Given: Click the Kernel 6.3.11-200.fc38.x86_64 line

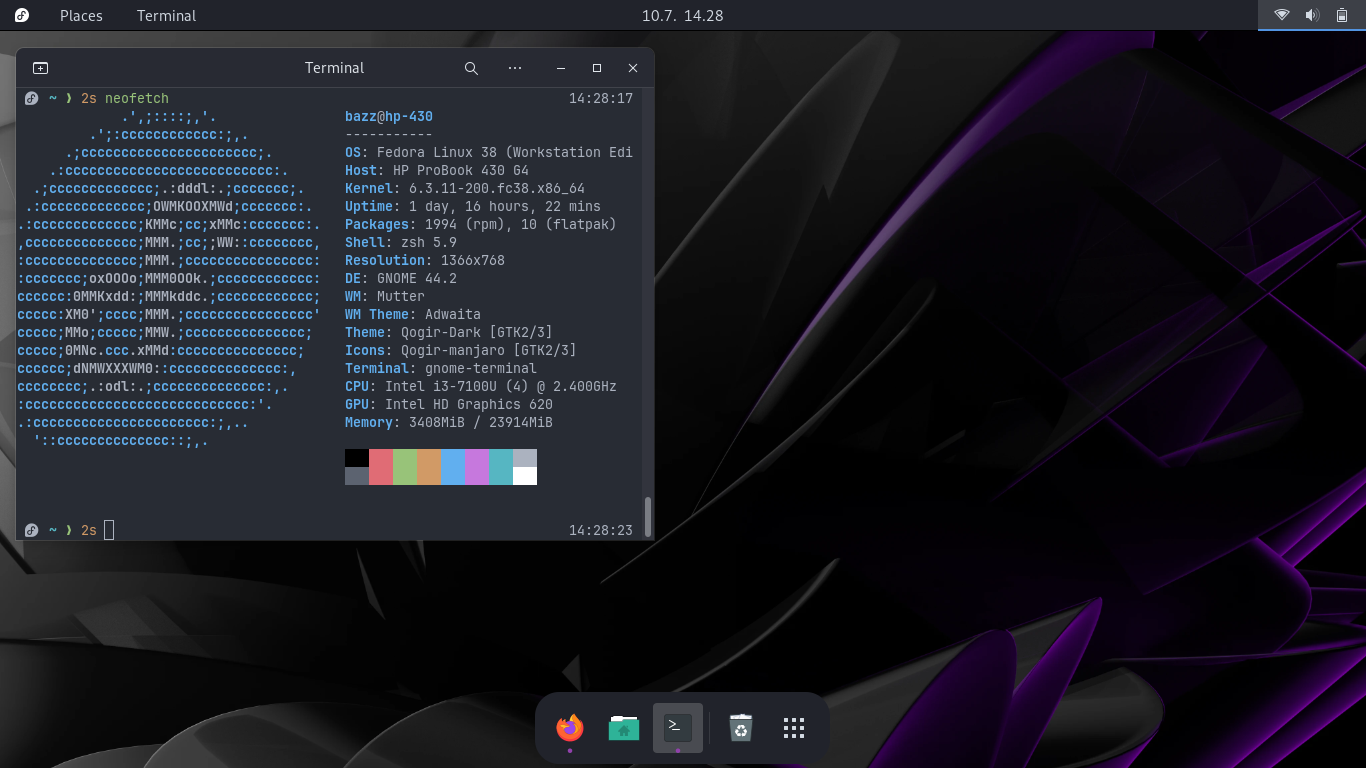Looking at the screenshot, I should (465, 189).
